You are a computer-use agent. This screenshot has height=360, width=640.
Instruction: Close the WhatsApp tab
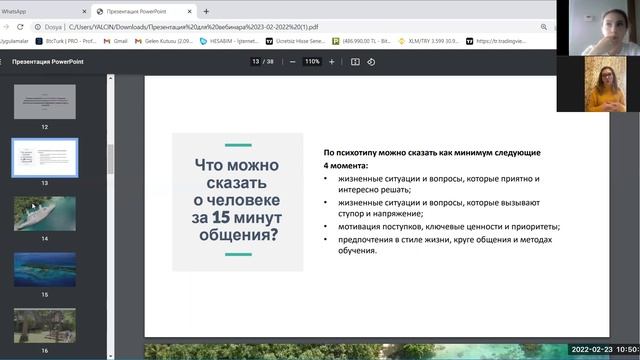click(84, 11)
